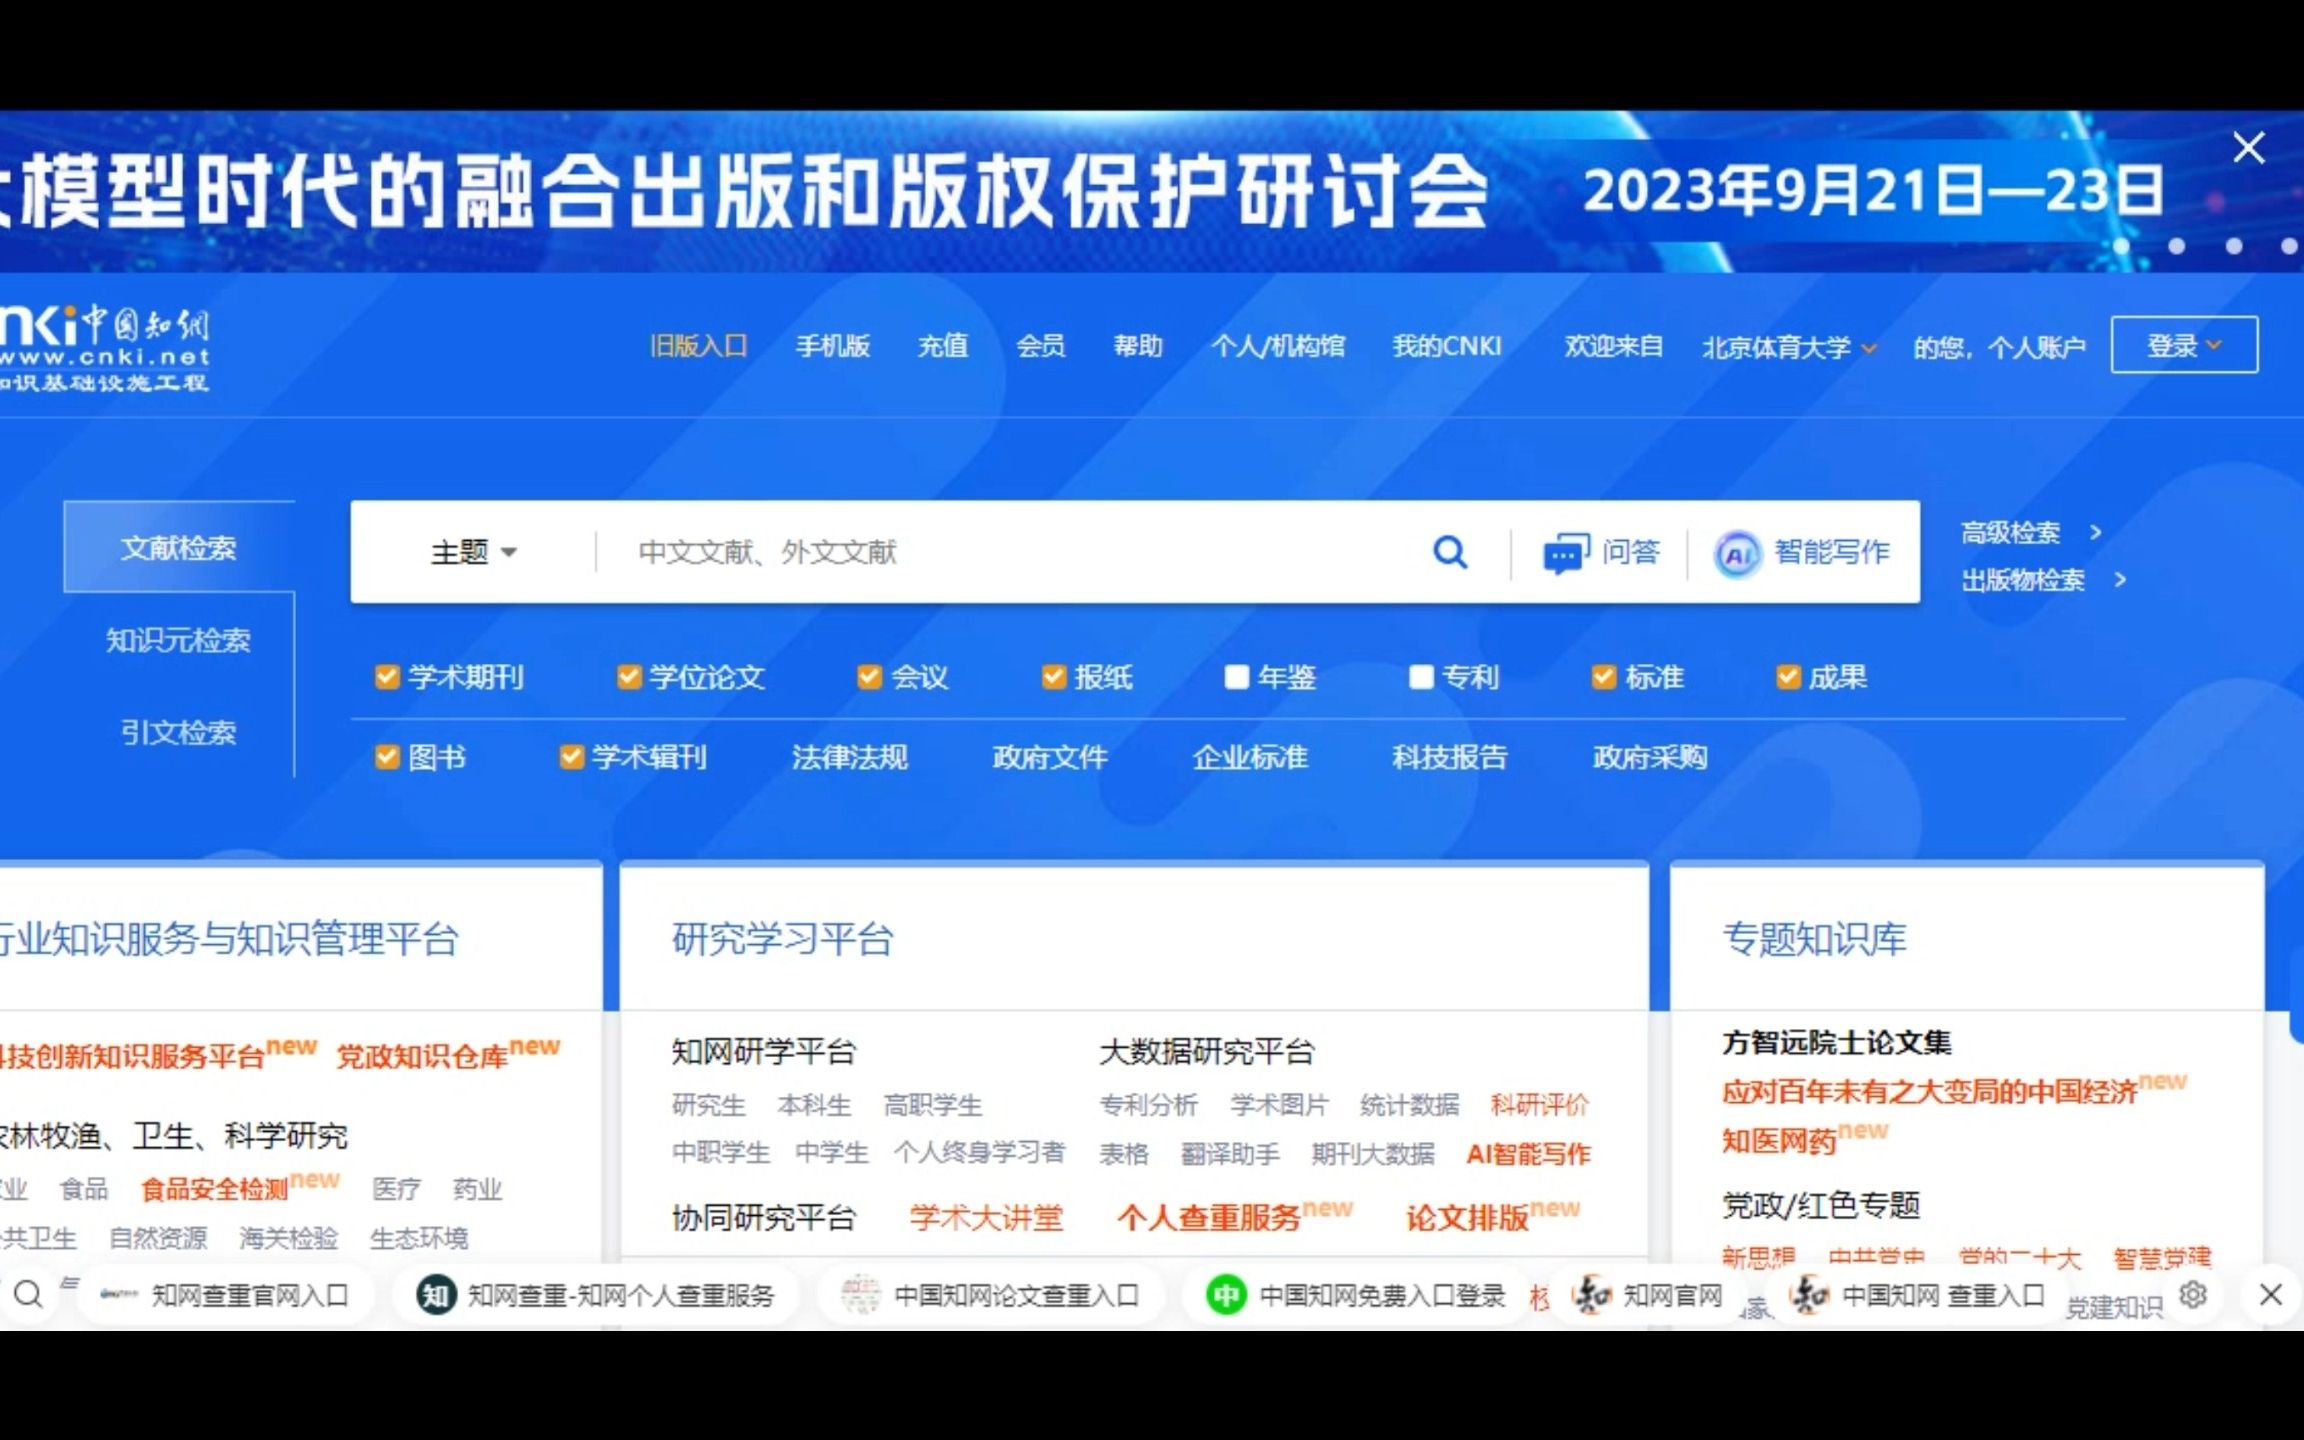Click the CNKI 中国知网 logo
This screenshot has width=2304, height=1440.
click(104, 347)
